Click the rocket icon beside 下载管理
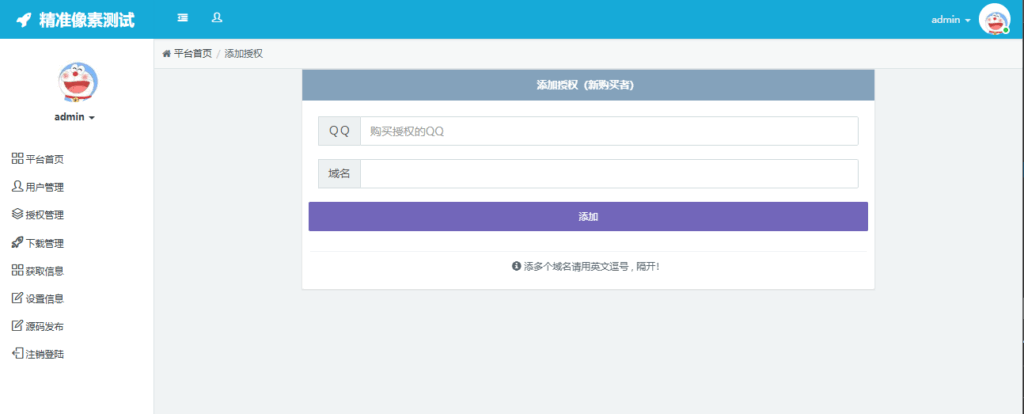The height and width of the screenshot is (414, 1024). 18,242
